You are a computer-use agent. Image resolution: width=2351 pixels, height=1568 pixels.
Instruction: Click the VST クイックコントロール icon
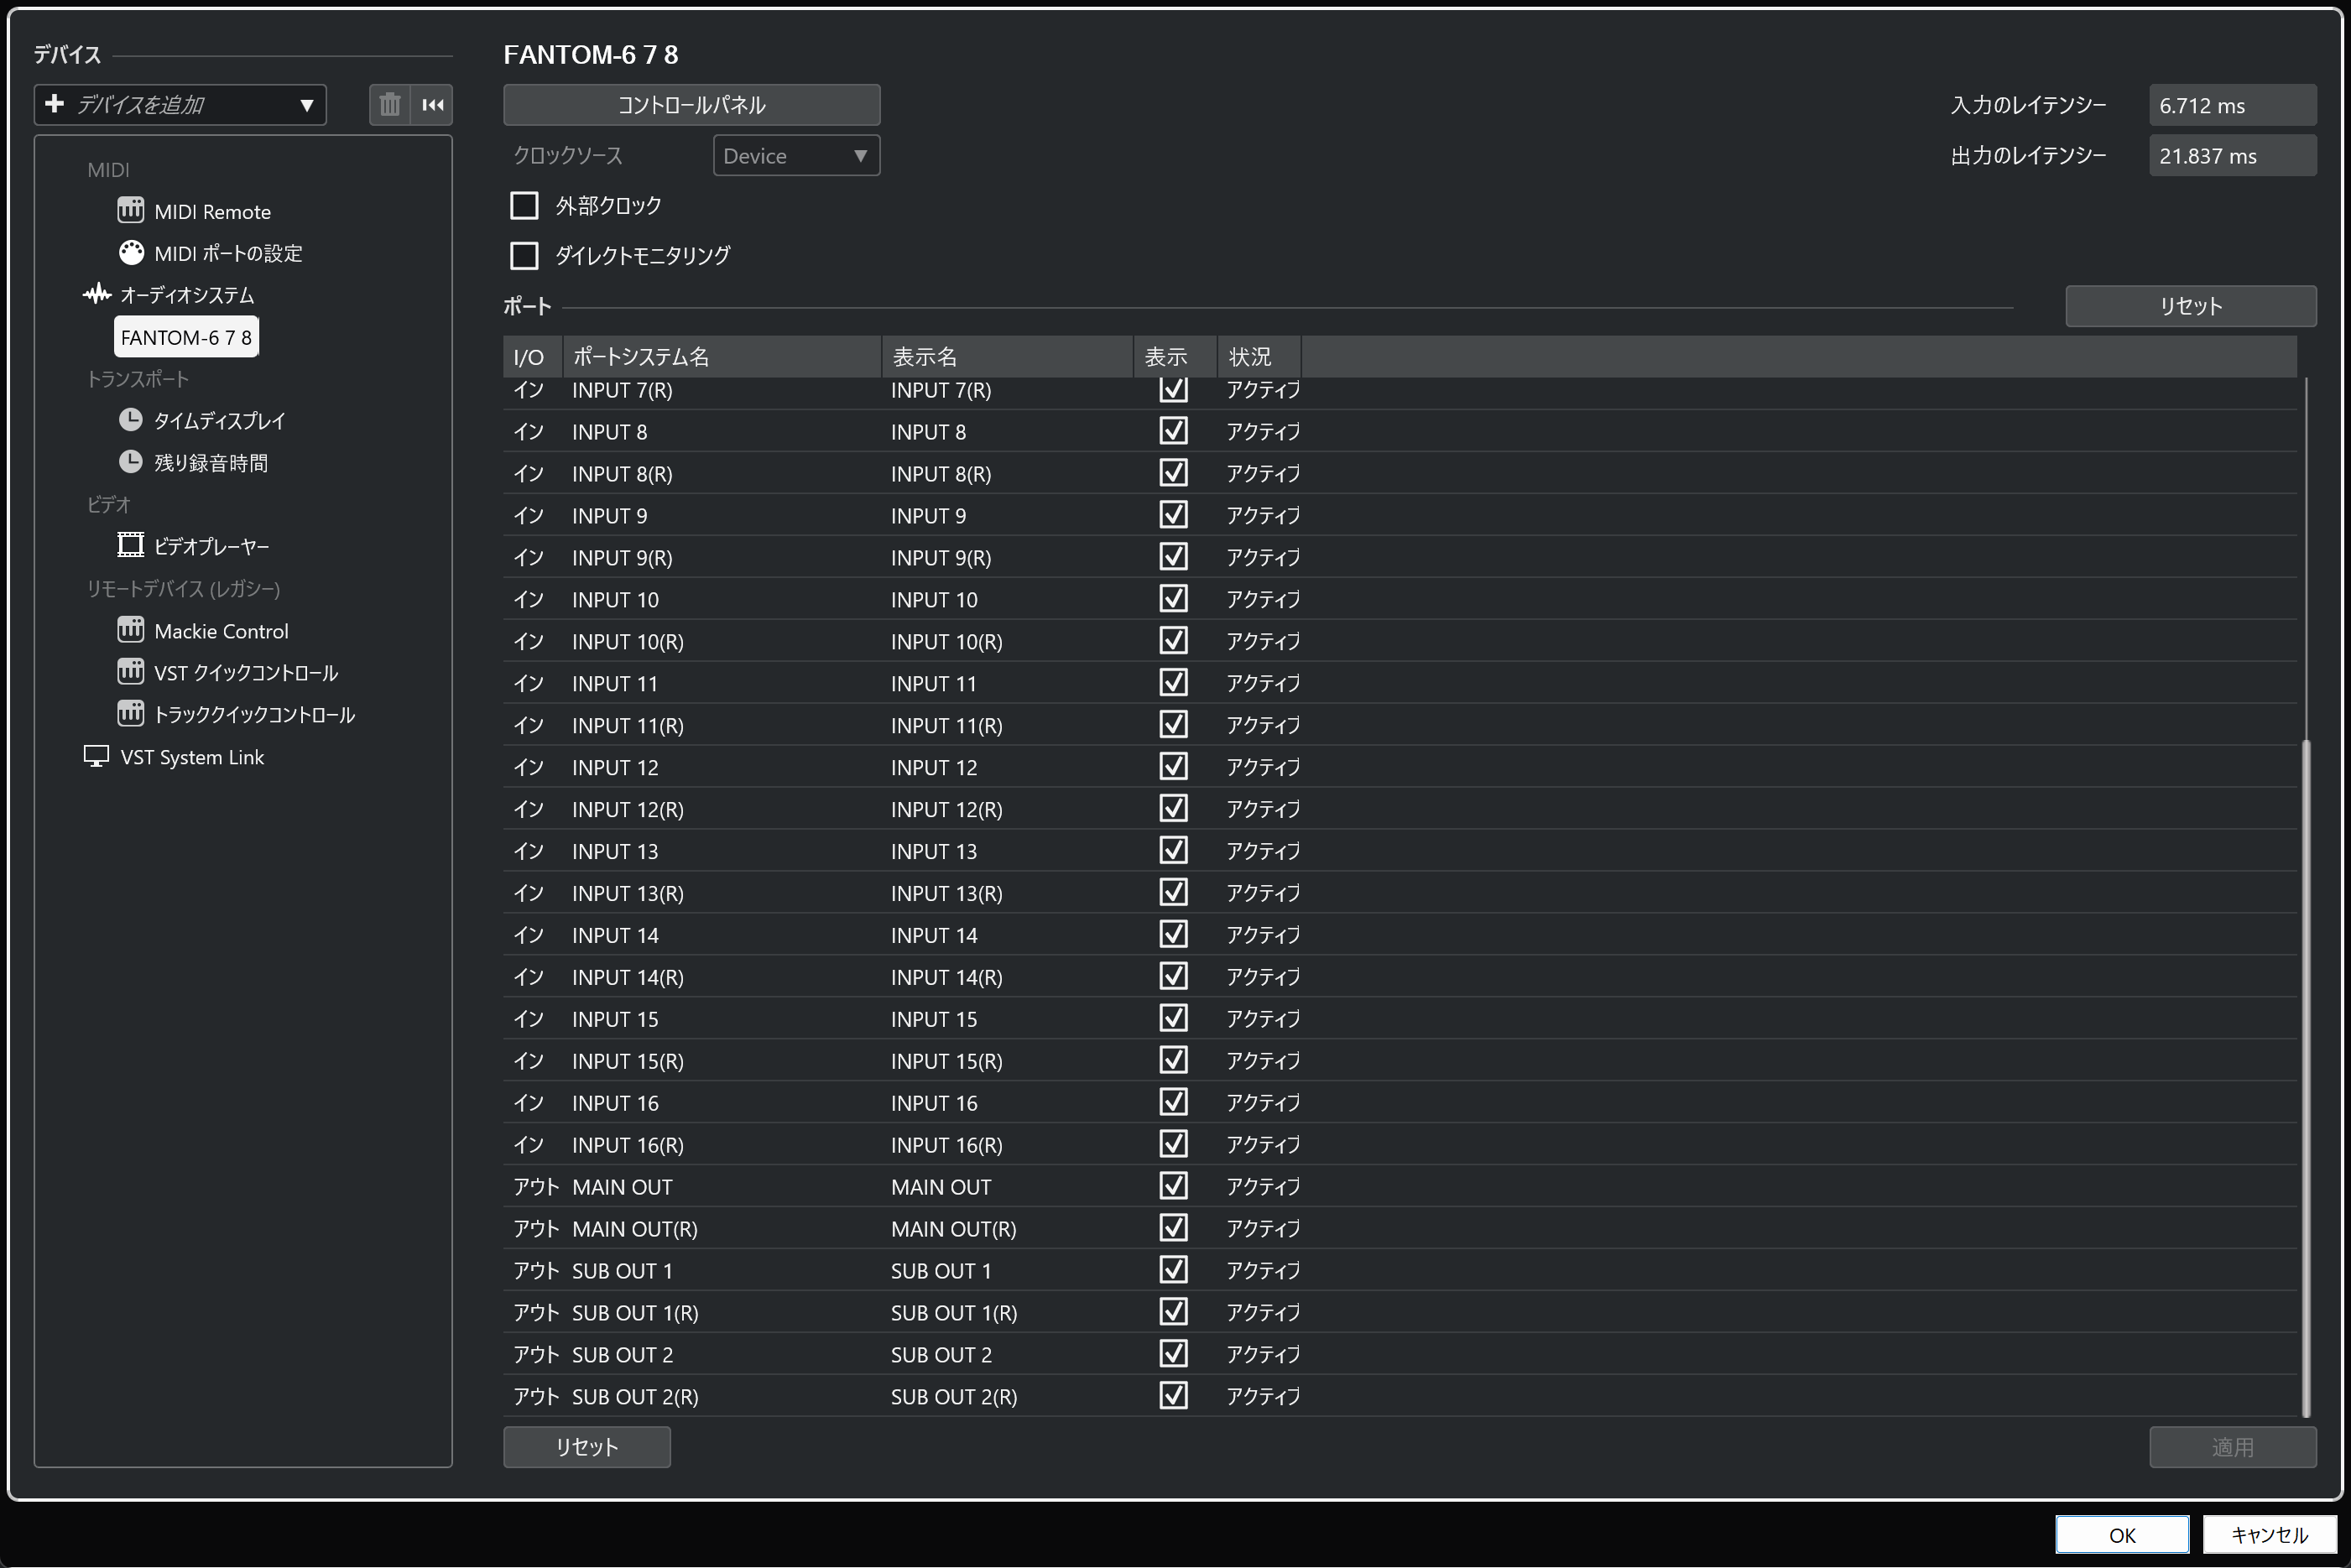point(131,672)
